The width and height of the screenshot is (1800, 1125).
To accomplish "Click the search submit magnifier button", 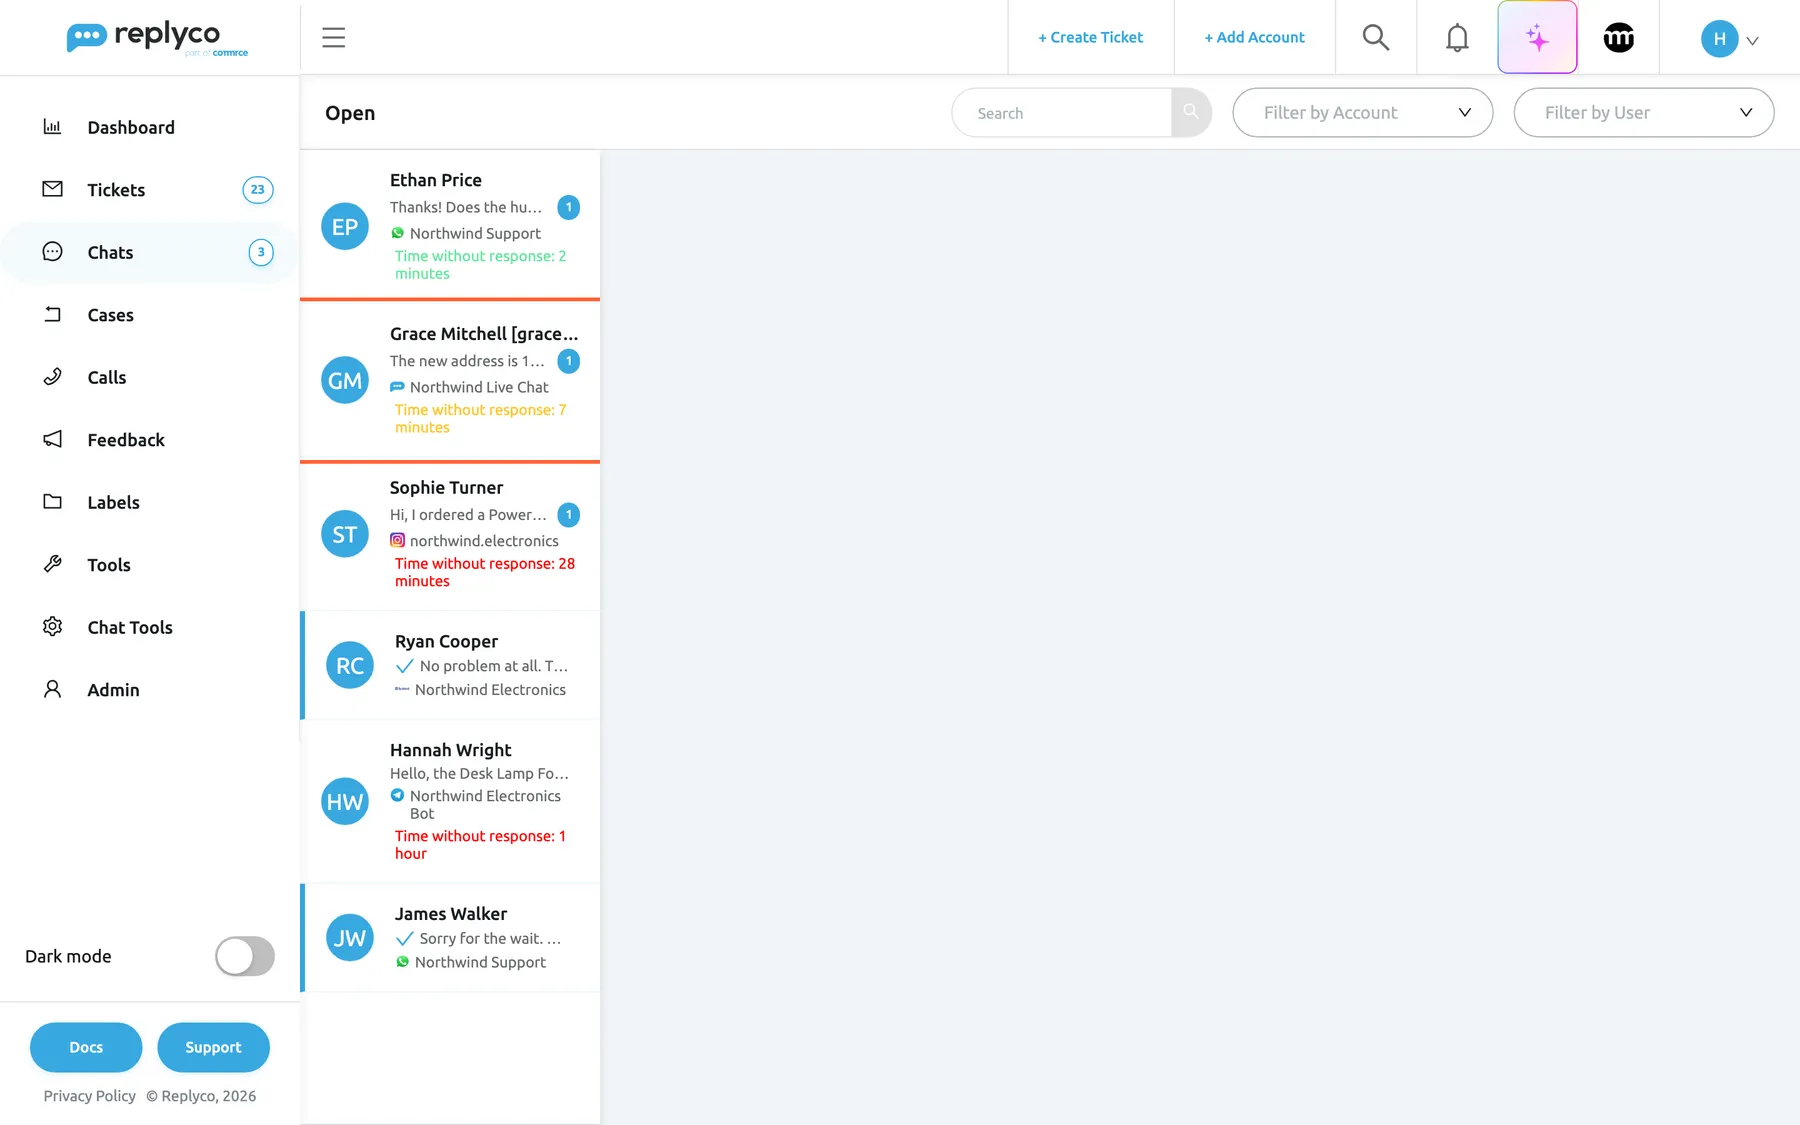I will (x=1191, y=113).
